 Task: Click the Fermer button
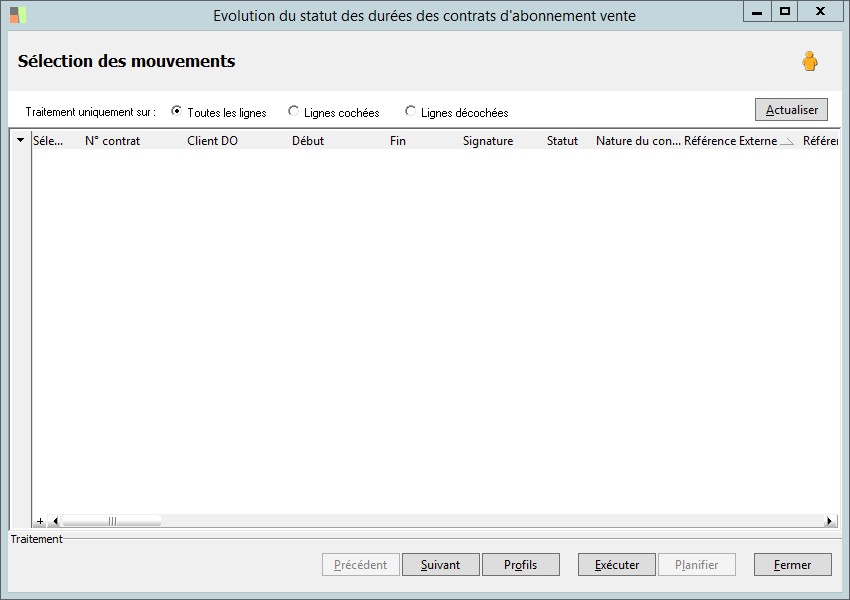pyautogui.click(x=793, y=565)
